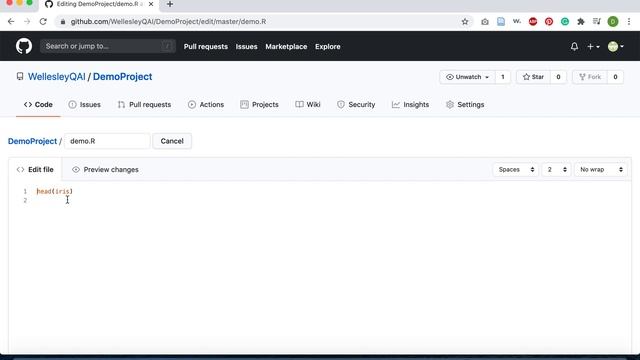Open Marketplace in the top navigation
Viewport: 640px width, 360px height.
[x=286, y=47]
